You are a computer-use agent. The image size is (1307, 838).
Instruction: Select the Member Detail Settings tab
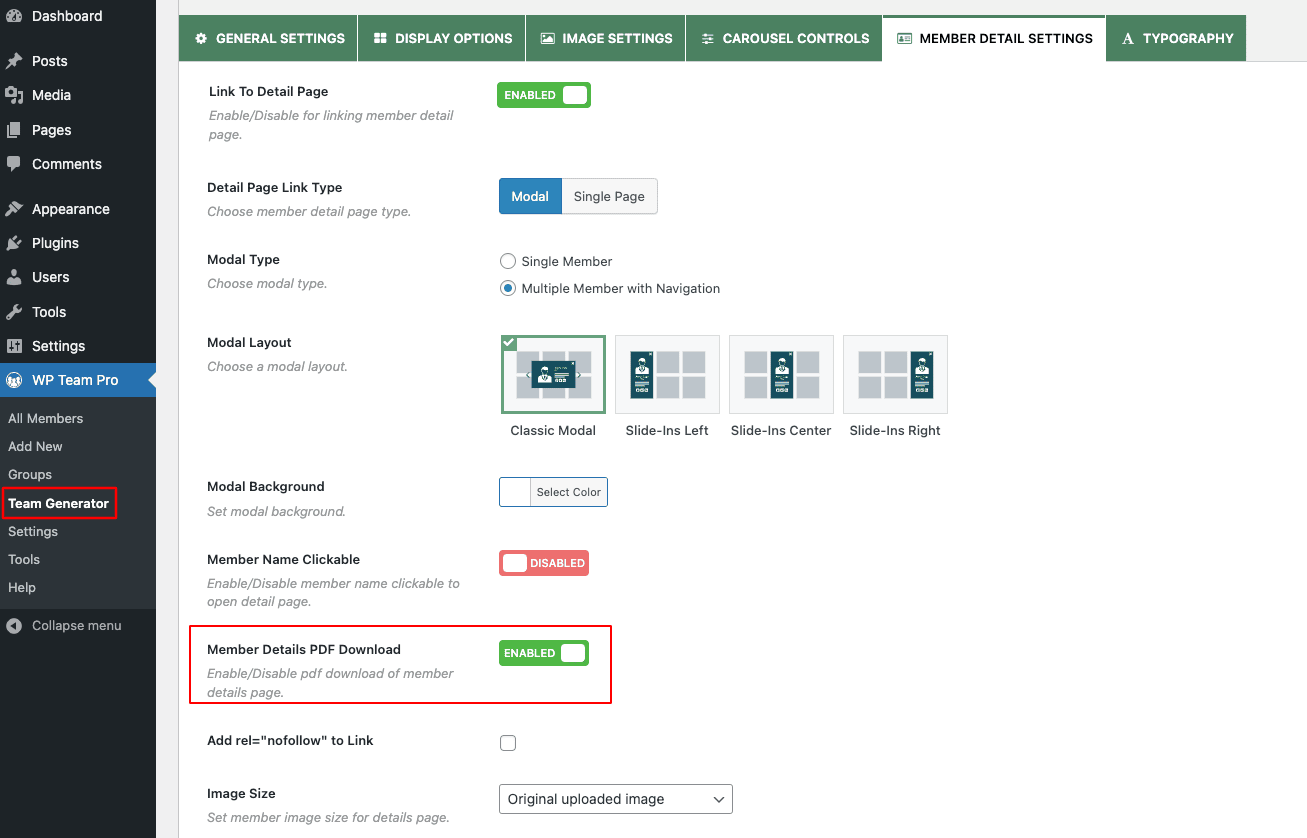click(994, 38)
